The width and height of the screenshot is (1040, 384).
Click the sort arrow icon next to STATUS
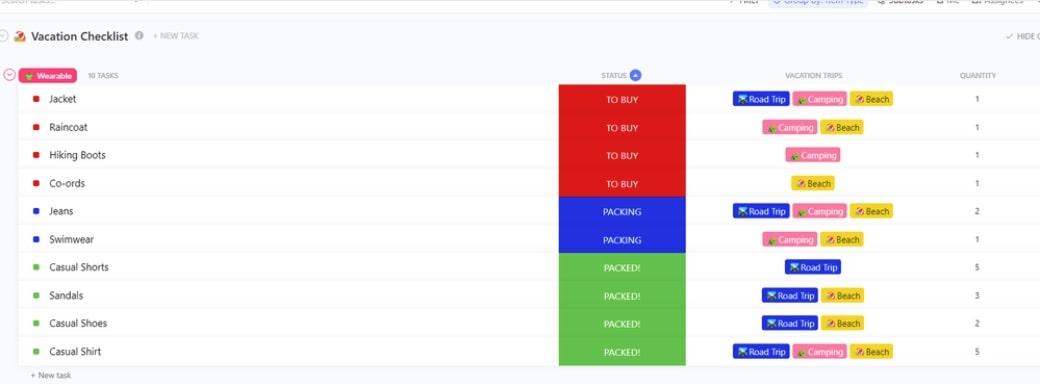pyautogui.click(x=635, y=76)
